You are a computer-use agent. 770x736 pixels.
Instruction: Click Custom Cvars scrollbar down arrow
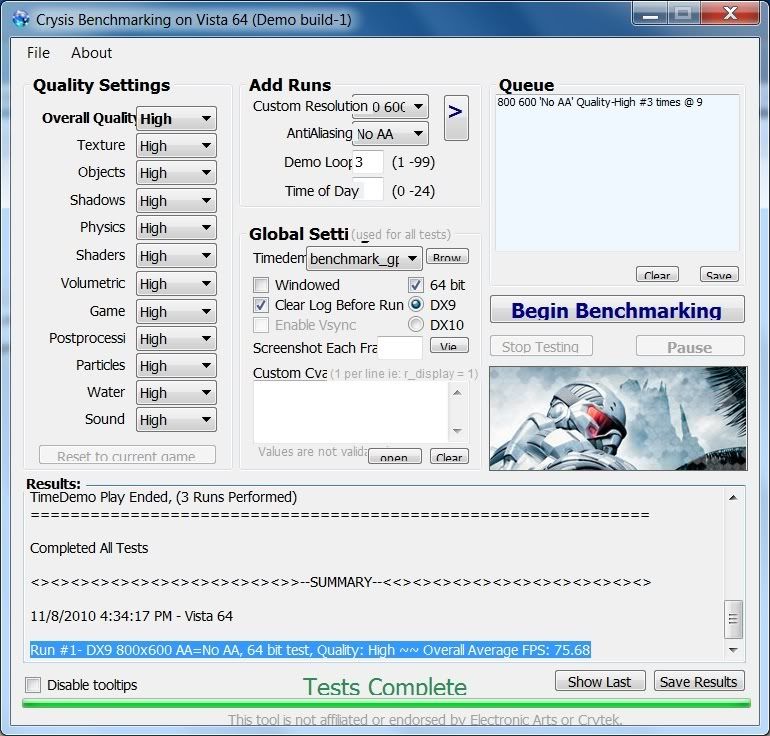point(457,431)
